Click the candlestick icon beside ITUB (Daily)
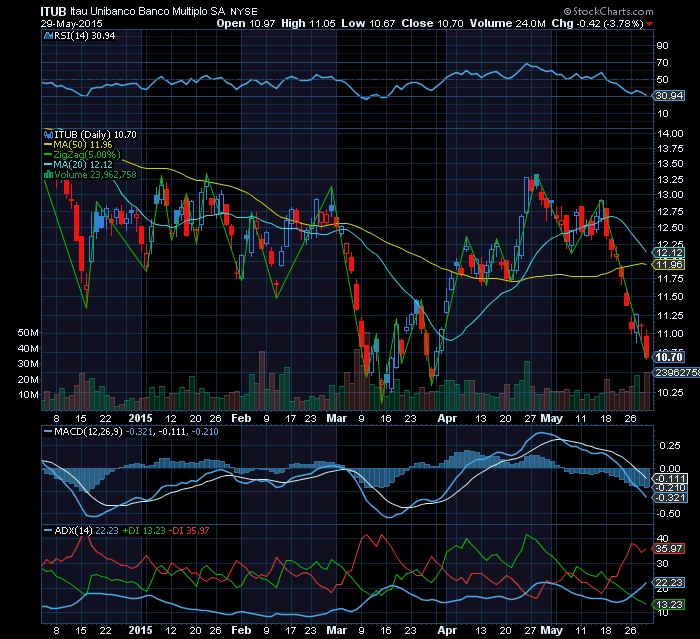 pyautogui.click(x=48, y=134)
